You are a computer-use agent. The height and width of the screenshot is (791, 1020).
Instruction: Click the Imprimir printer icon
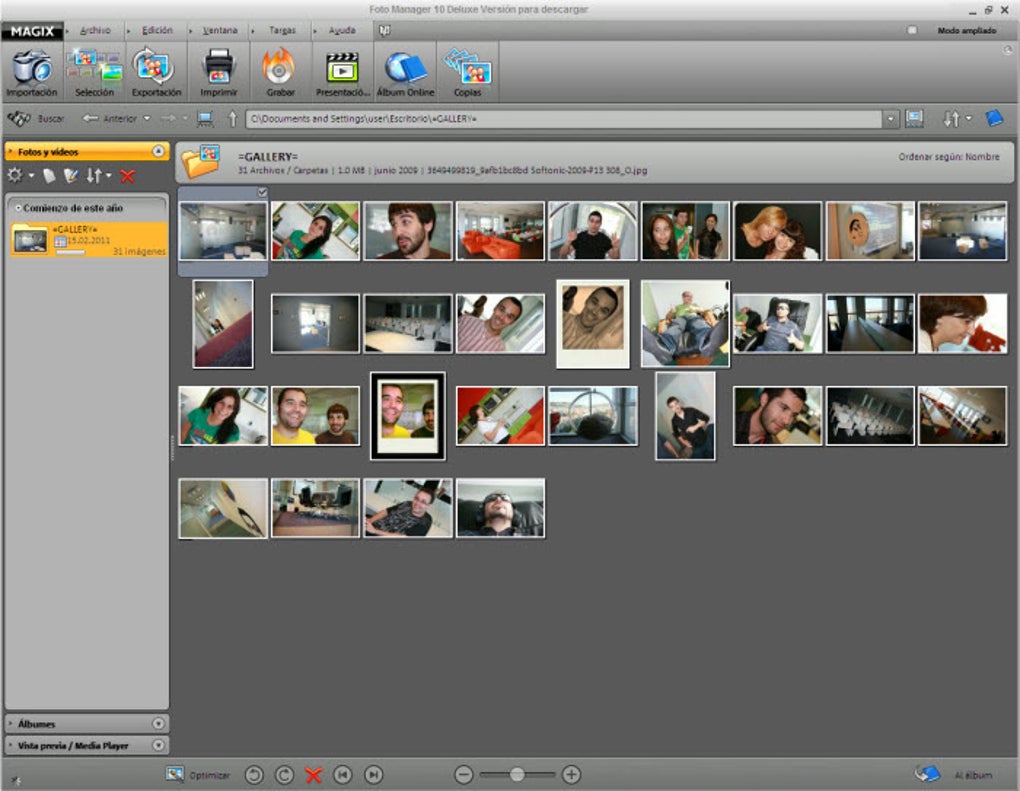[x=218, y=70]
